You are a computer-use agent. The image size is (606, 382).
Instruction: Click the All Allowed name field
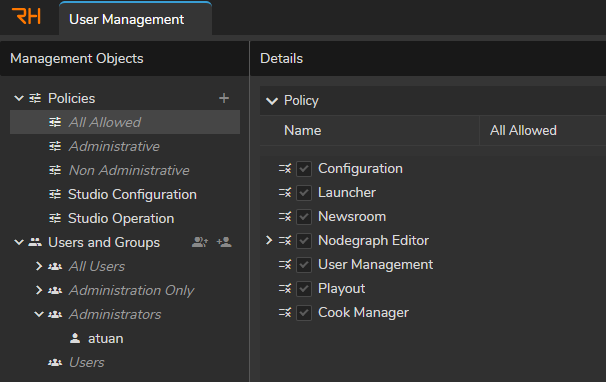click(543, 130)
